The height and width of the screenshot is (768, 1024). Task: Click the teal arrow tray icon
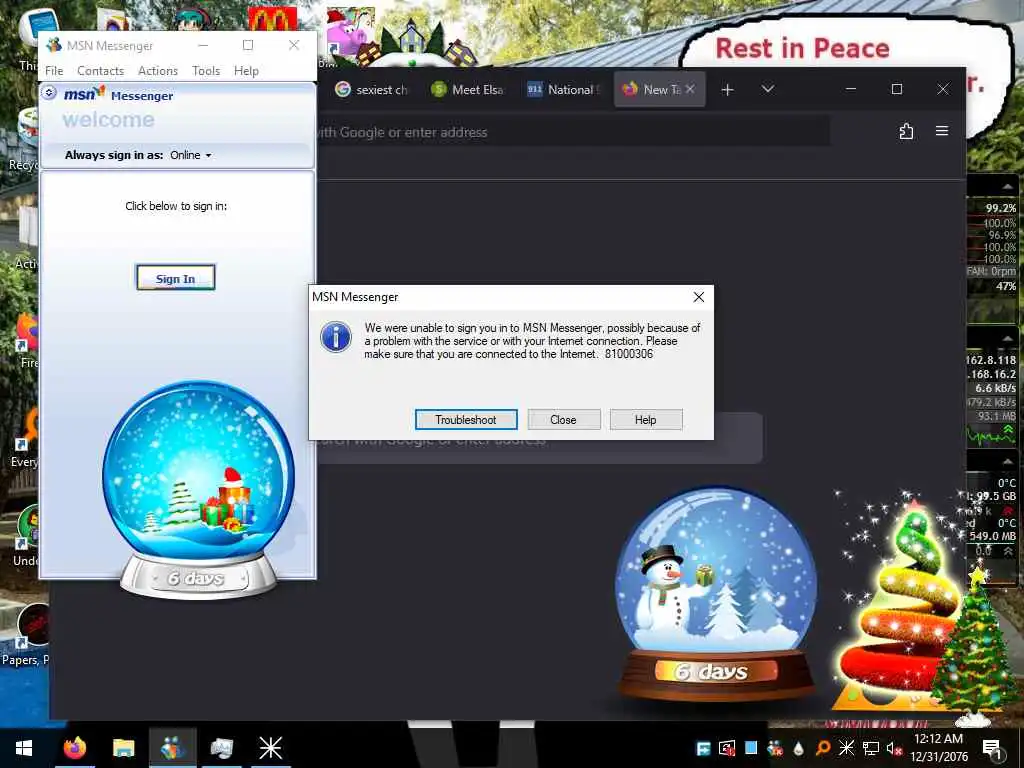pos(703,748)
